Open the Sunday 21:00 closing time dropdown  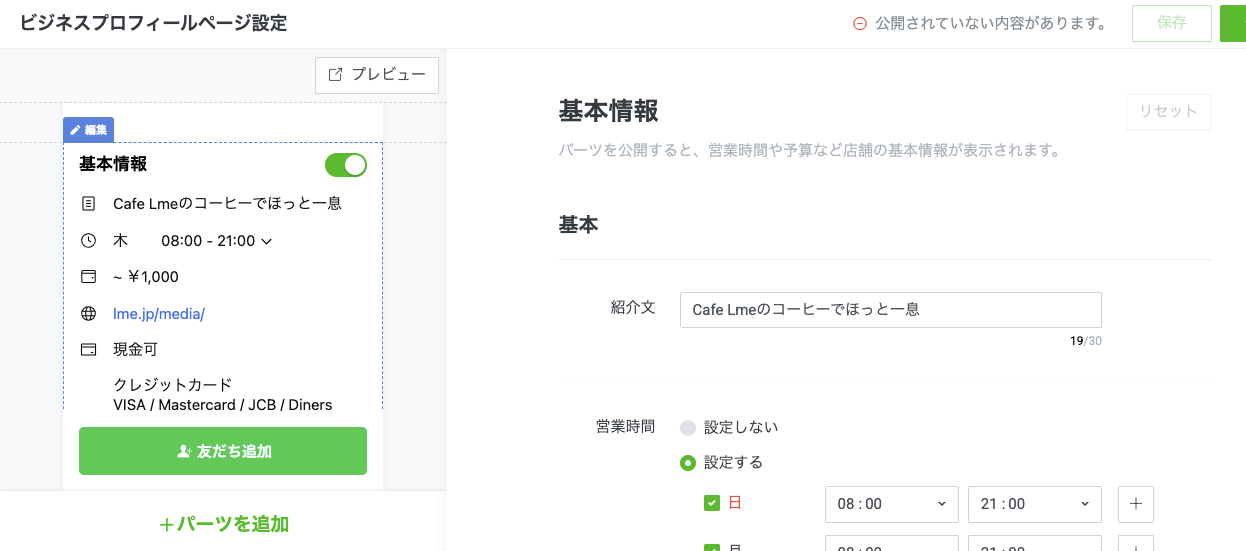(x=1035, y=504)
